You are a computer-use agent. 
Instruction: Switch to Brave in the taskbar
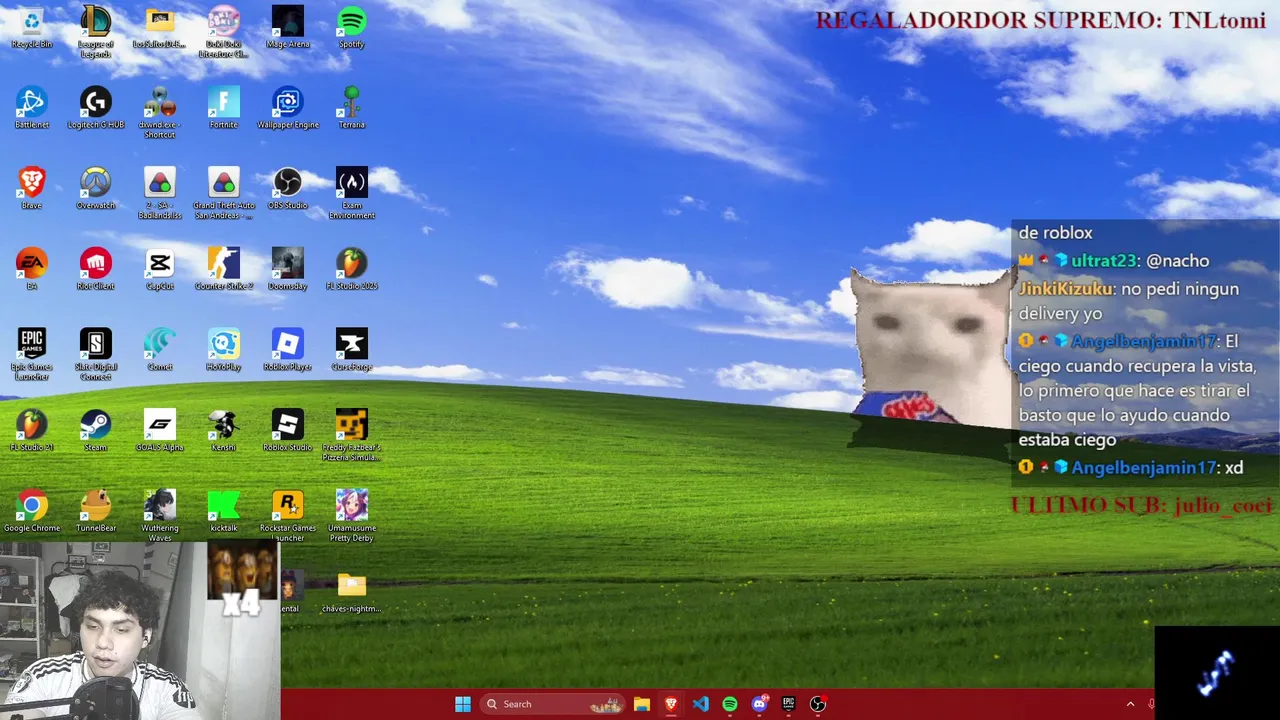(671, 704)
